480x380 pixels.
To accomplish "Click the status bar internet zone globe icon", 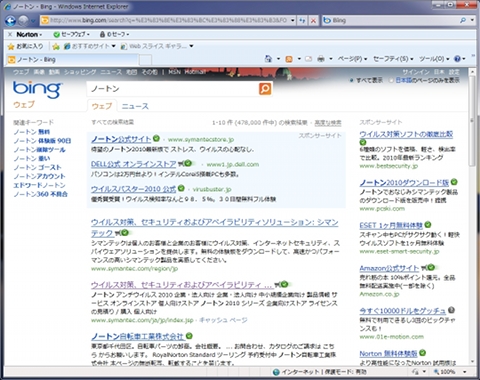I will click(276, 372).
